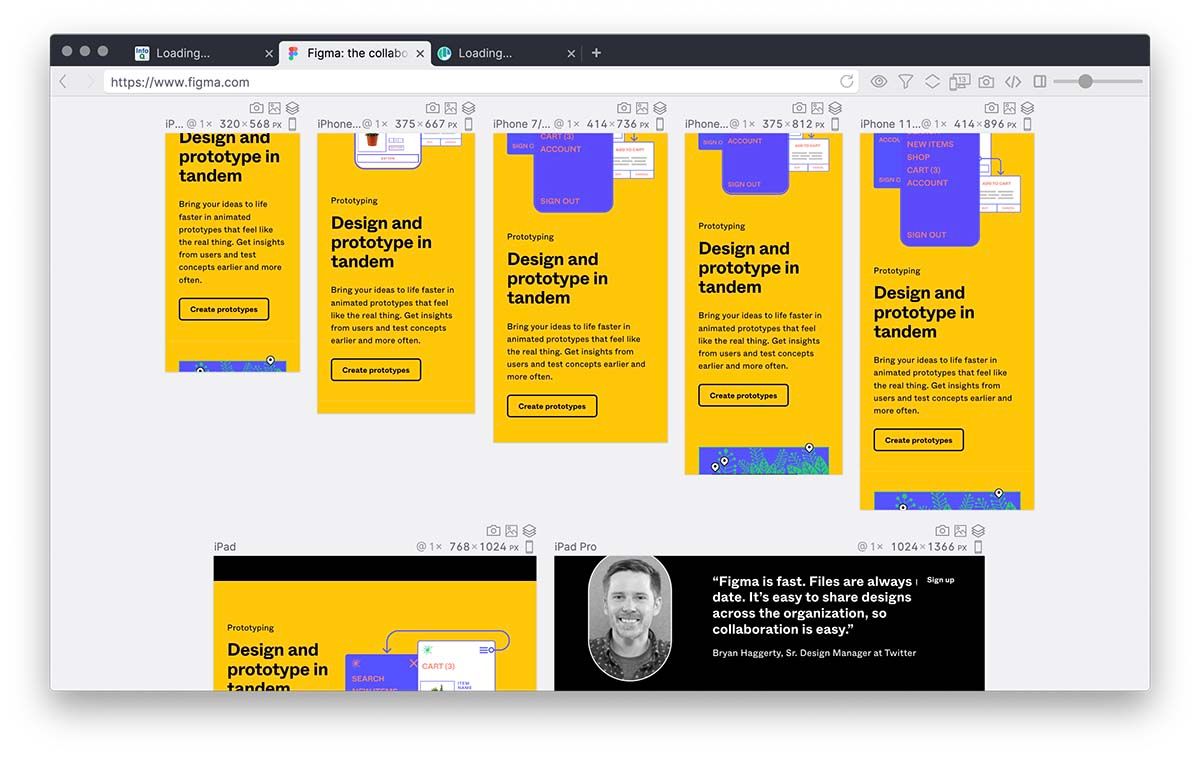Click layers icon above the 375×667 device
The height and width of the screenshot is (757, 1200).
click(468, 108)
